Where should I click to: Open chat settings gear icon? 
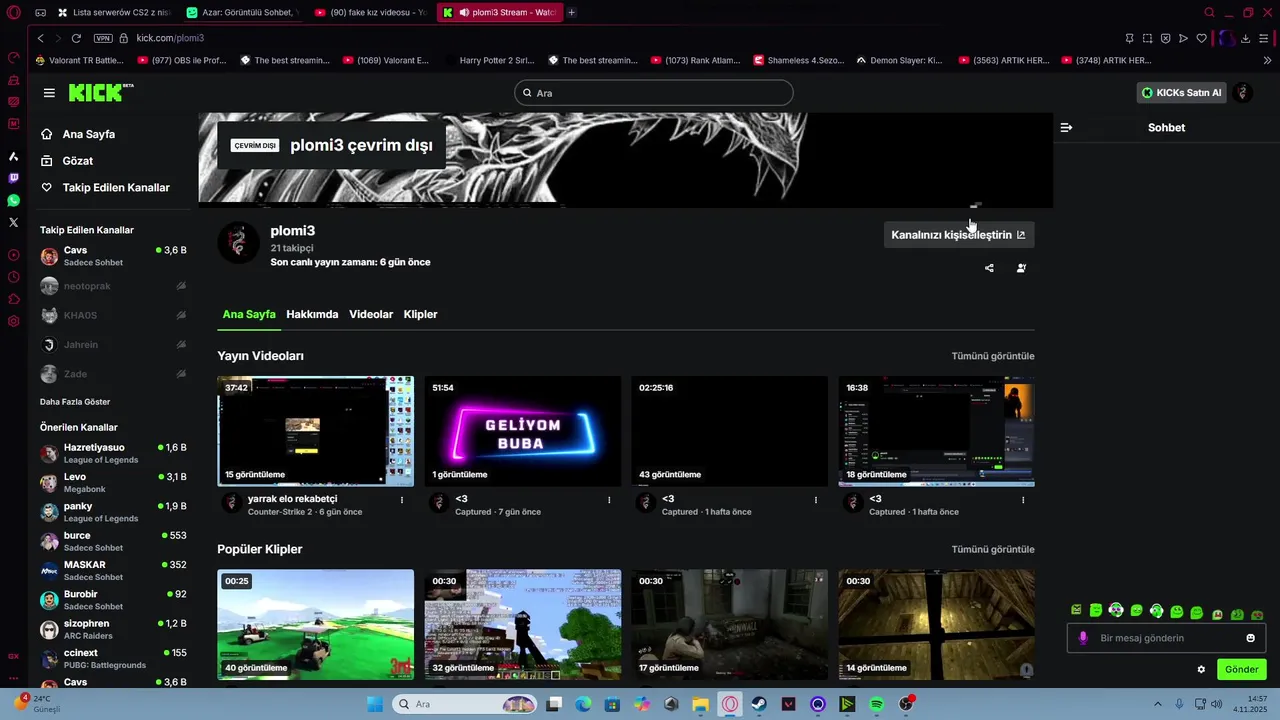[1201, 670]
